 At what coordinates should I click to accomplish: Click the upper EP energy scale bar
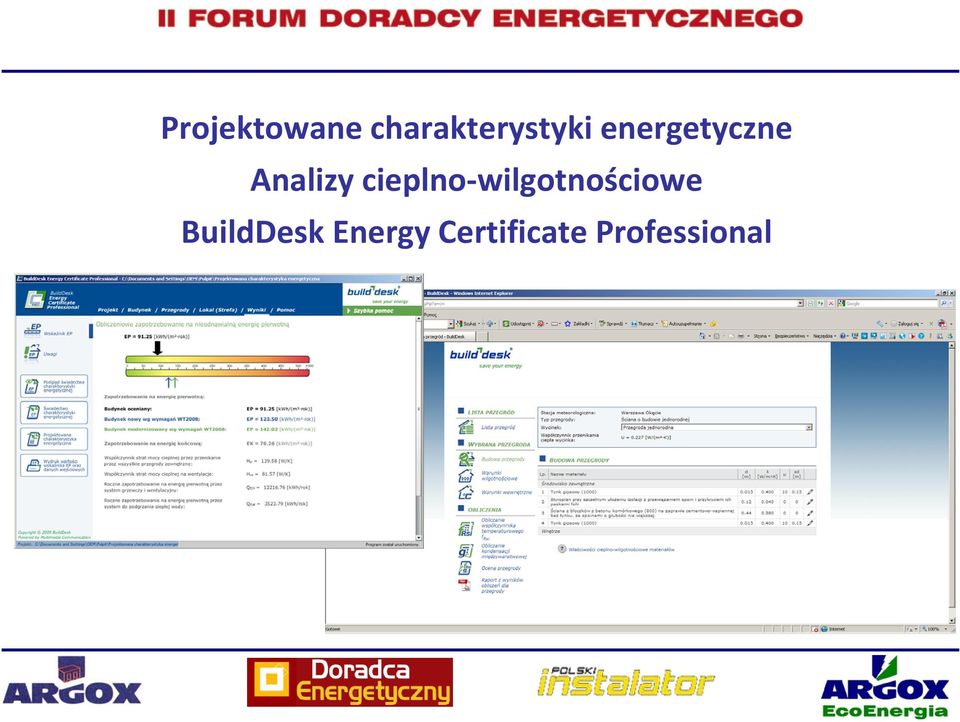point(218,359)
